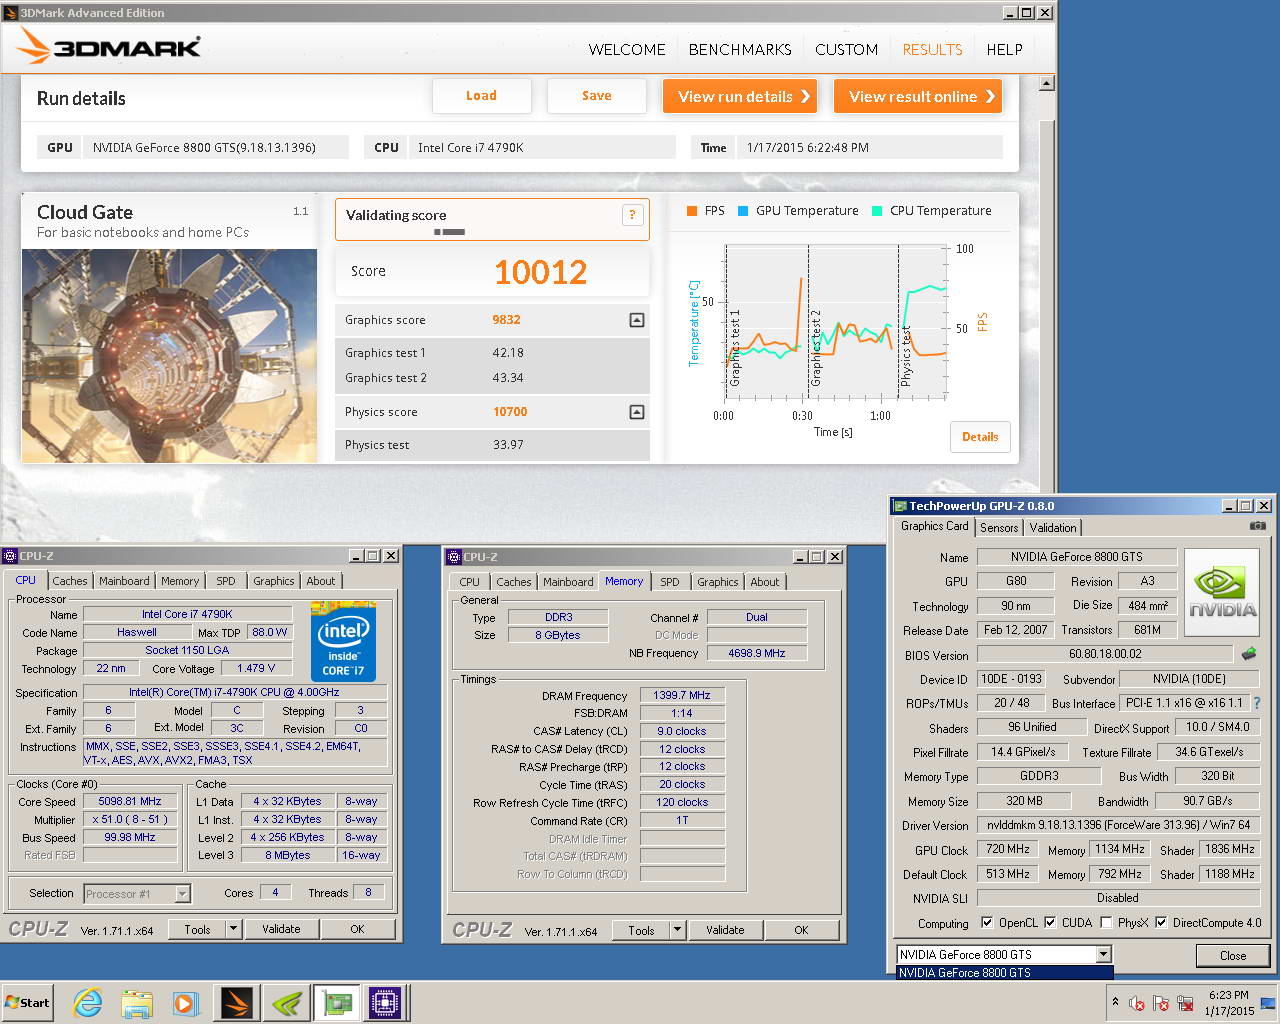Click the blue GPU Temperature legend swatch
This screenshot has width=1280, height=1024.
pyautogui.click(x=743, y=211)
